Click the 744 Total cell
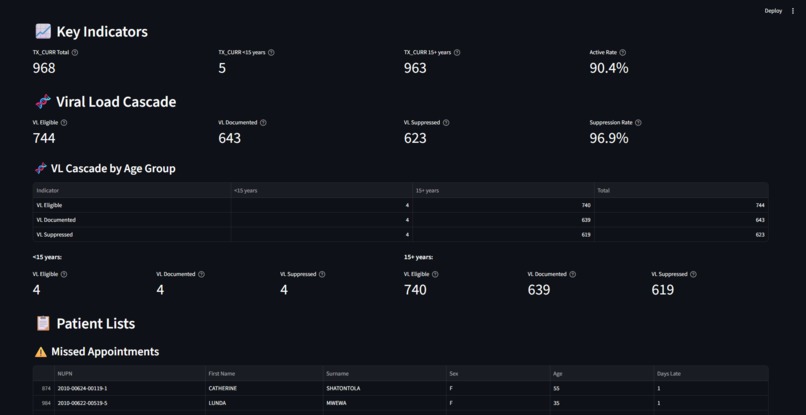Image resolution: width=806 pixels, height=415 pixels. pyautogui.click(x=681, y=205)
